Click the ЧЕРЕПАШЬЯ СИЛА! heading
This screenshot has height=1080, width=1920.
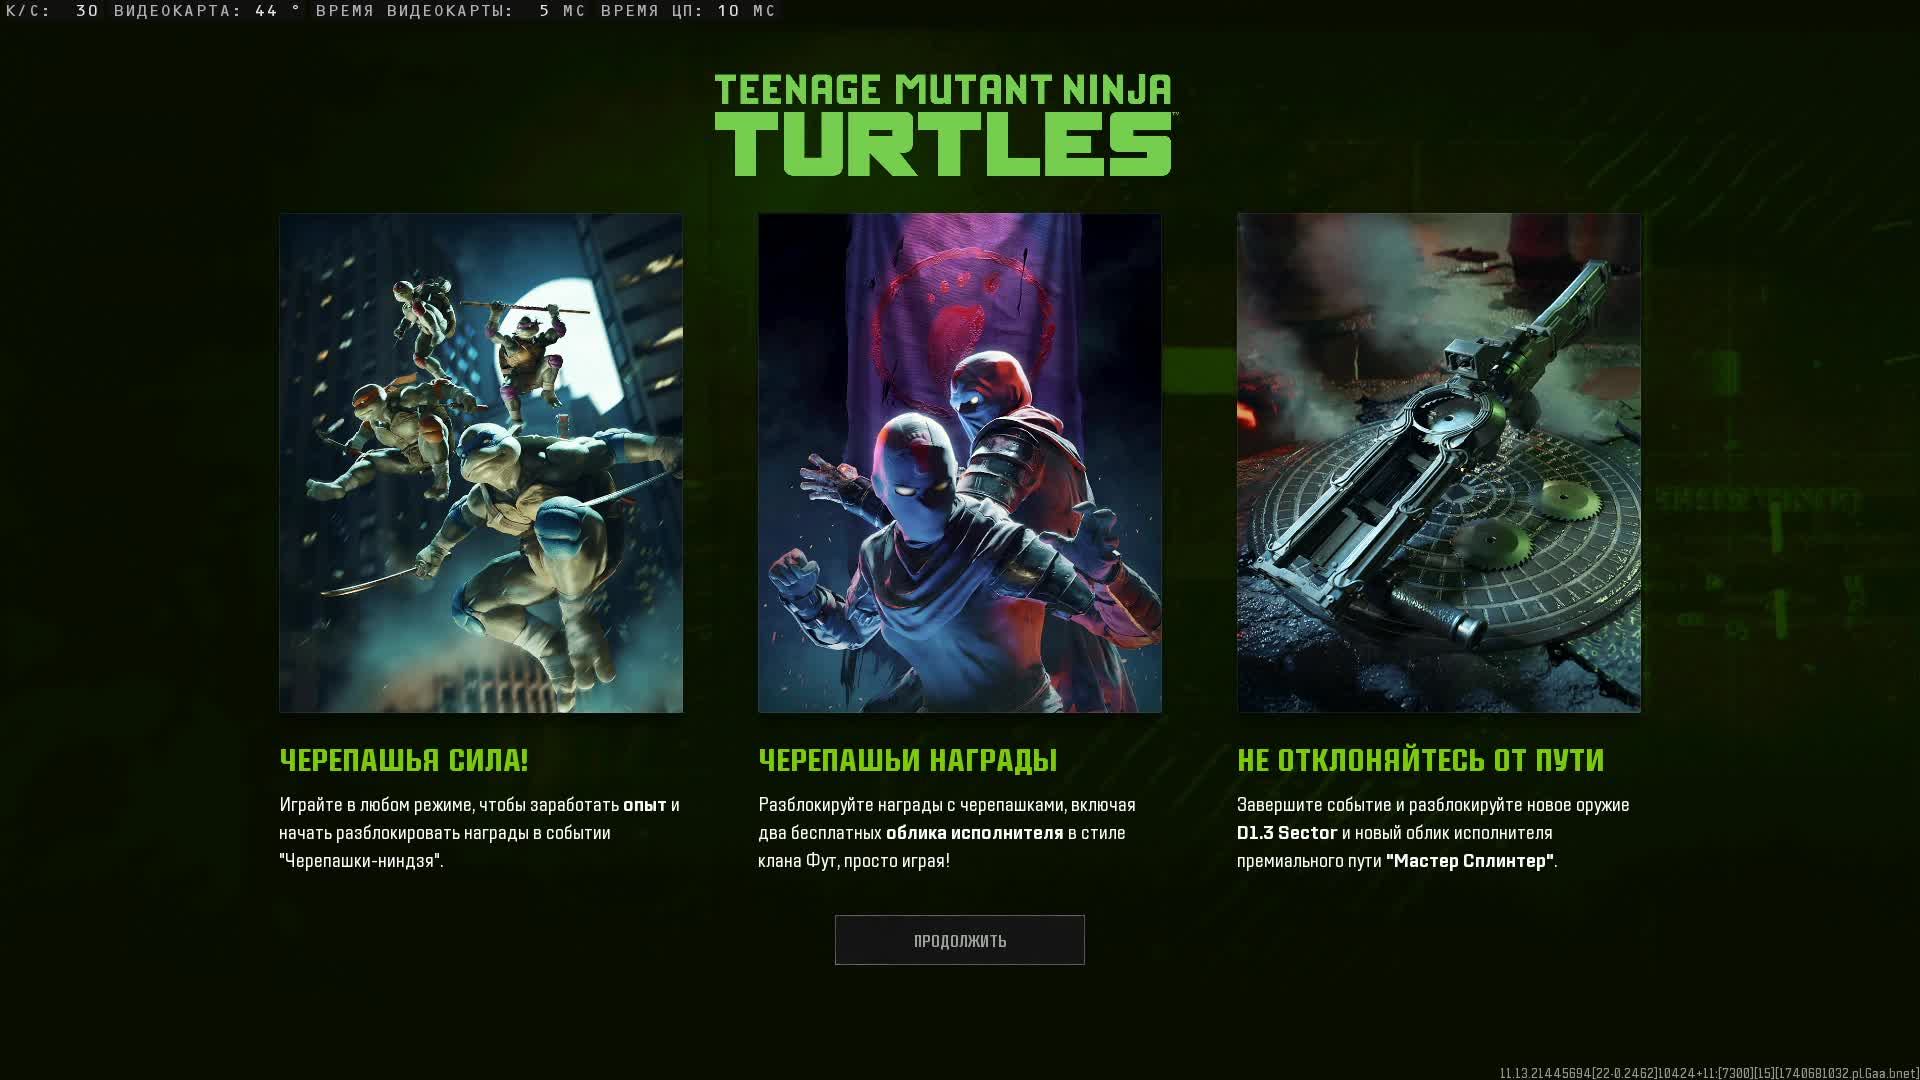pyautogui.click(x=403, y=760)
